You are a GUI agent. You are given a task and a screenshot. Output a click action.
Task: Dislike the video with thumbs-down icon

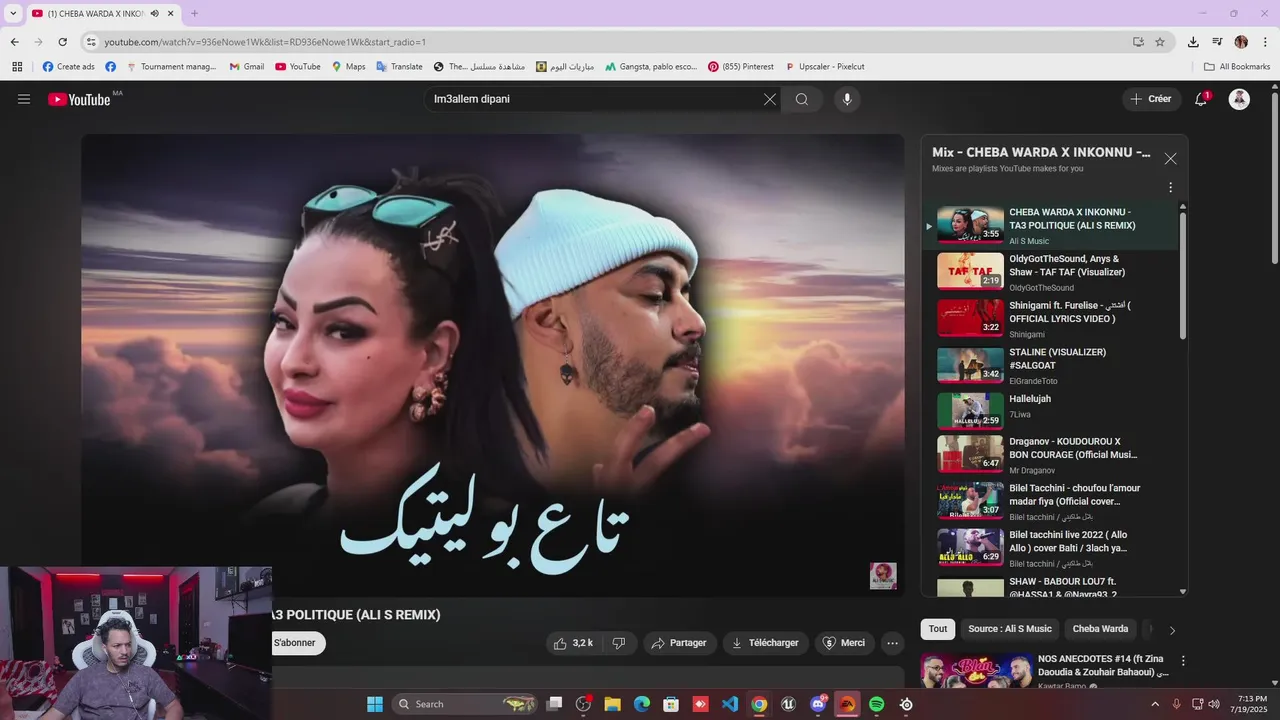pyautogui.click(x=619, y=643)
